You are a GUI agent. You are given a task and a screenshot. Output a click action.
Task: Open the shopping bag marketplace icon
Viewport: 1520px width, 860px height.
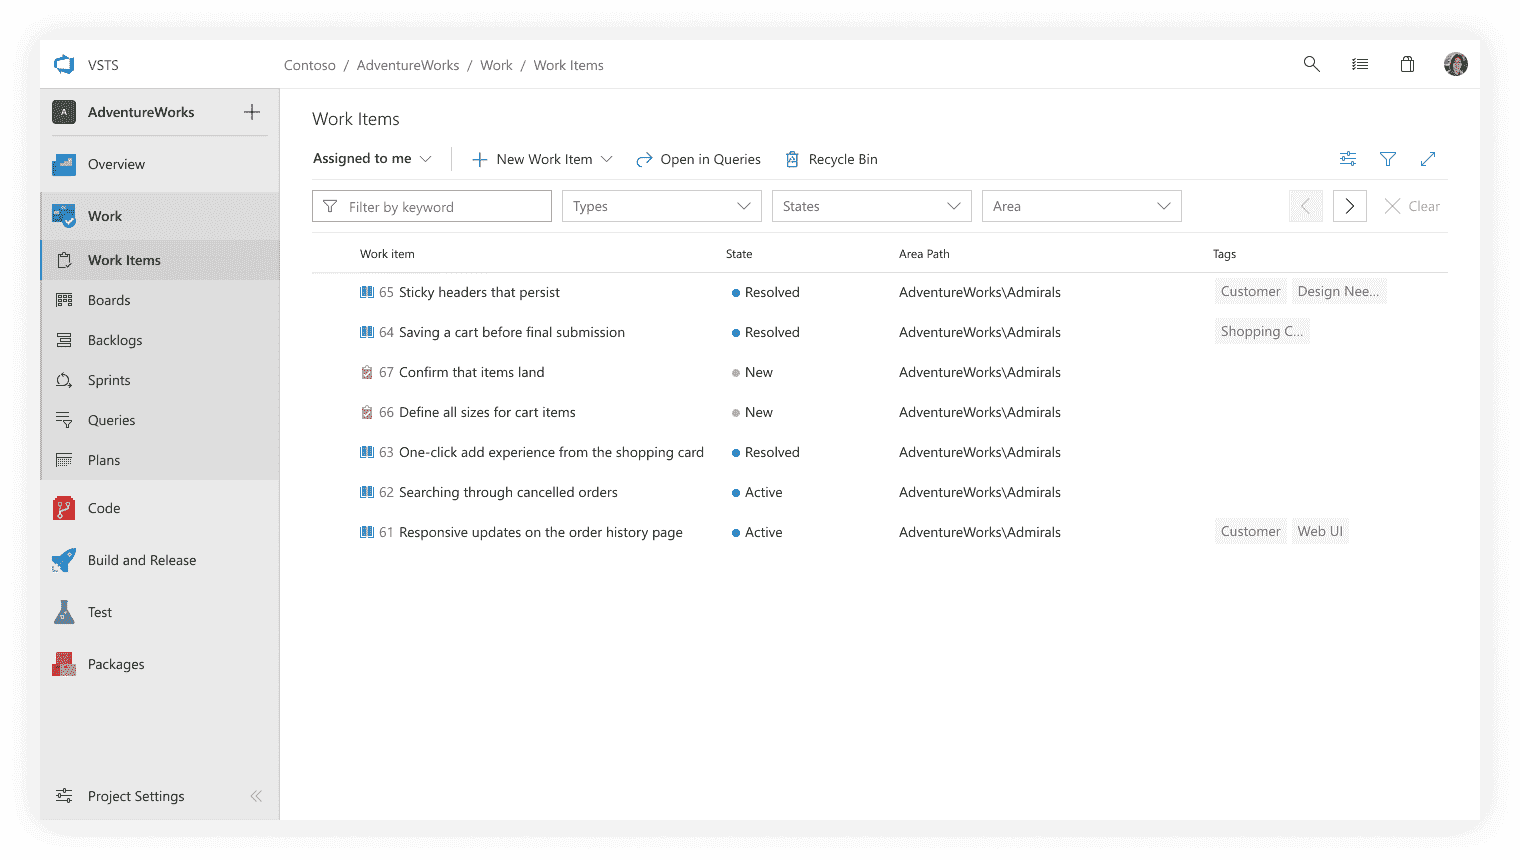[x=1407, y=64]
